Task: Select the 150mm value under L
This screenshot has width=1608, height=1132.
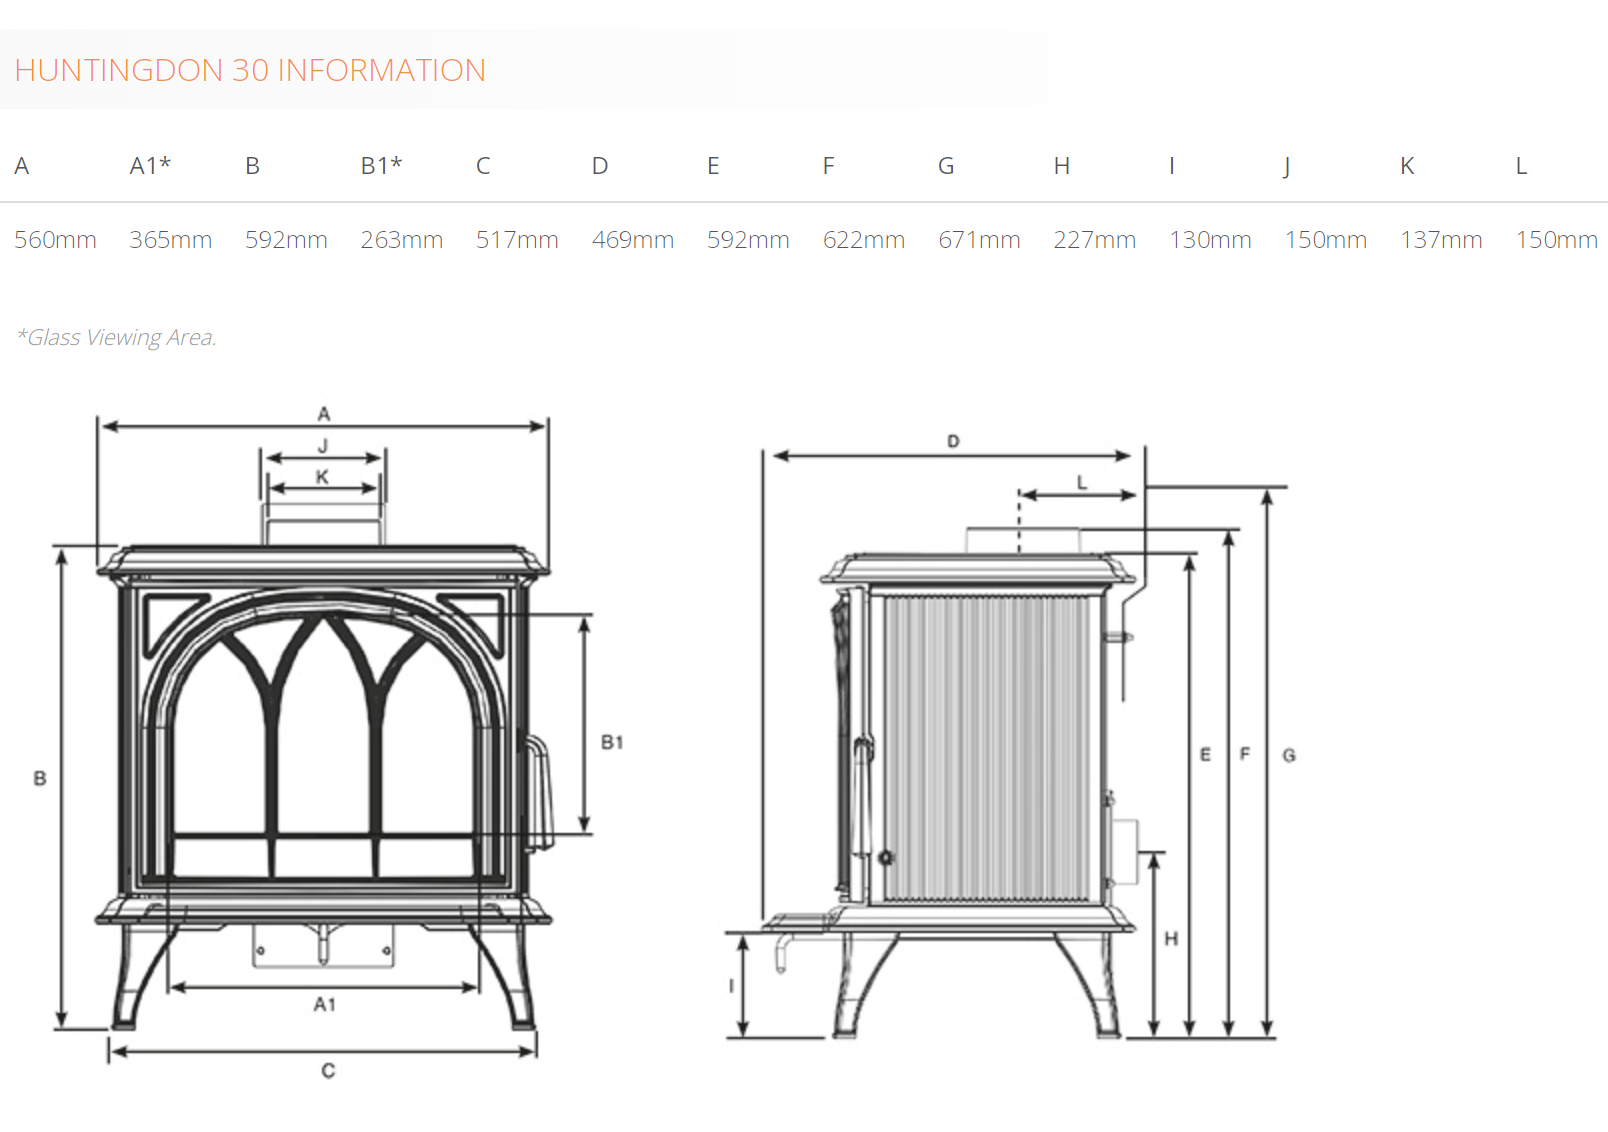Action: tap(1558, 240)
